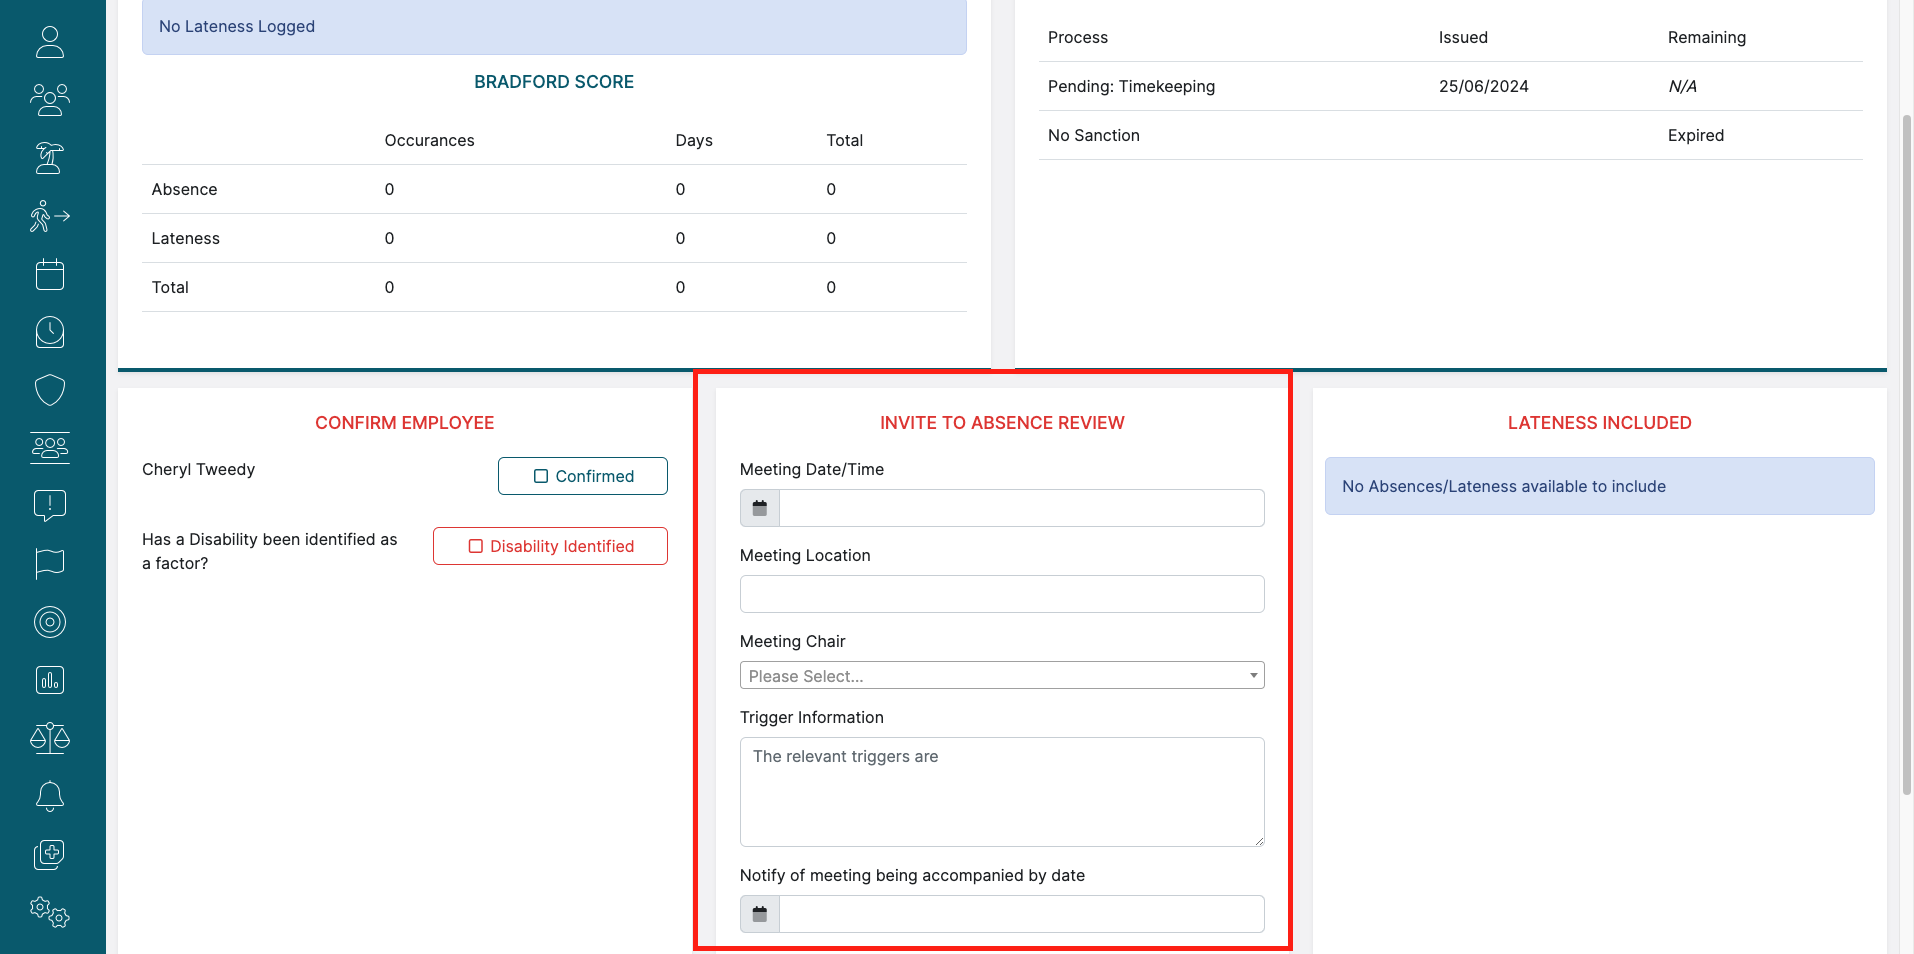Open the scales of justice icon
Image resolution: width=1914 pixels, height=954 pixels.
pyautogui.click(x=50, y=738)
